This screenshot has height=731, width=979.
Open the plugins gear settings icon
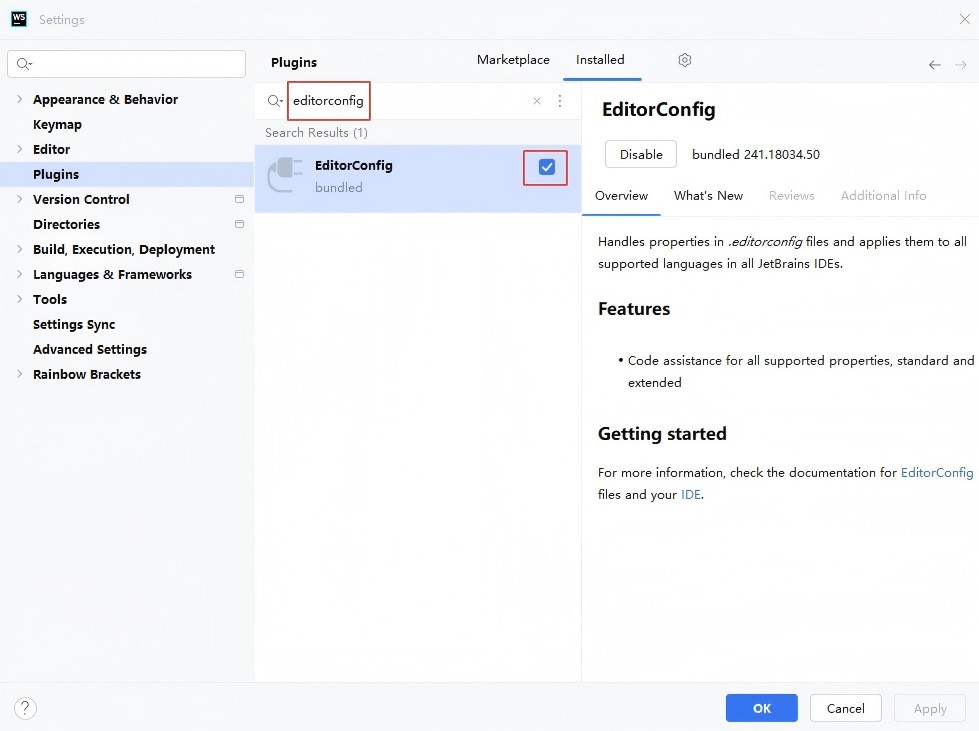pyautogui.click(x=684, y=60)
